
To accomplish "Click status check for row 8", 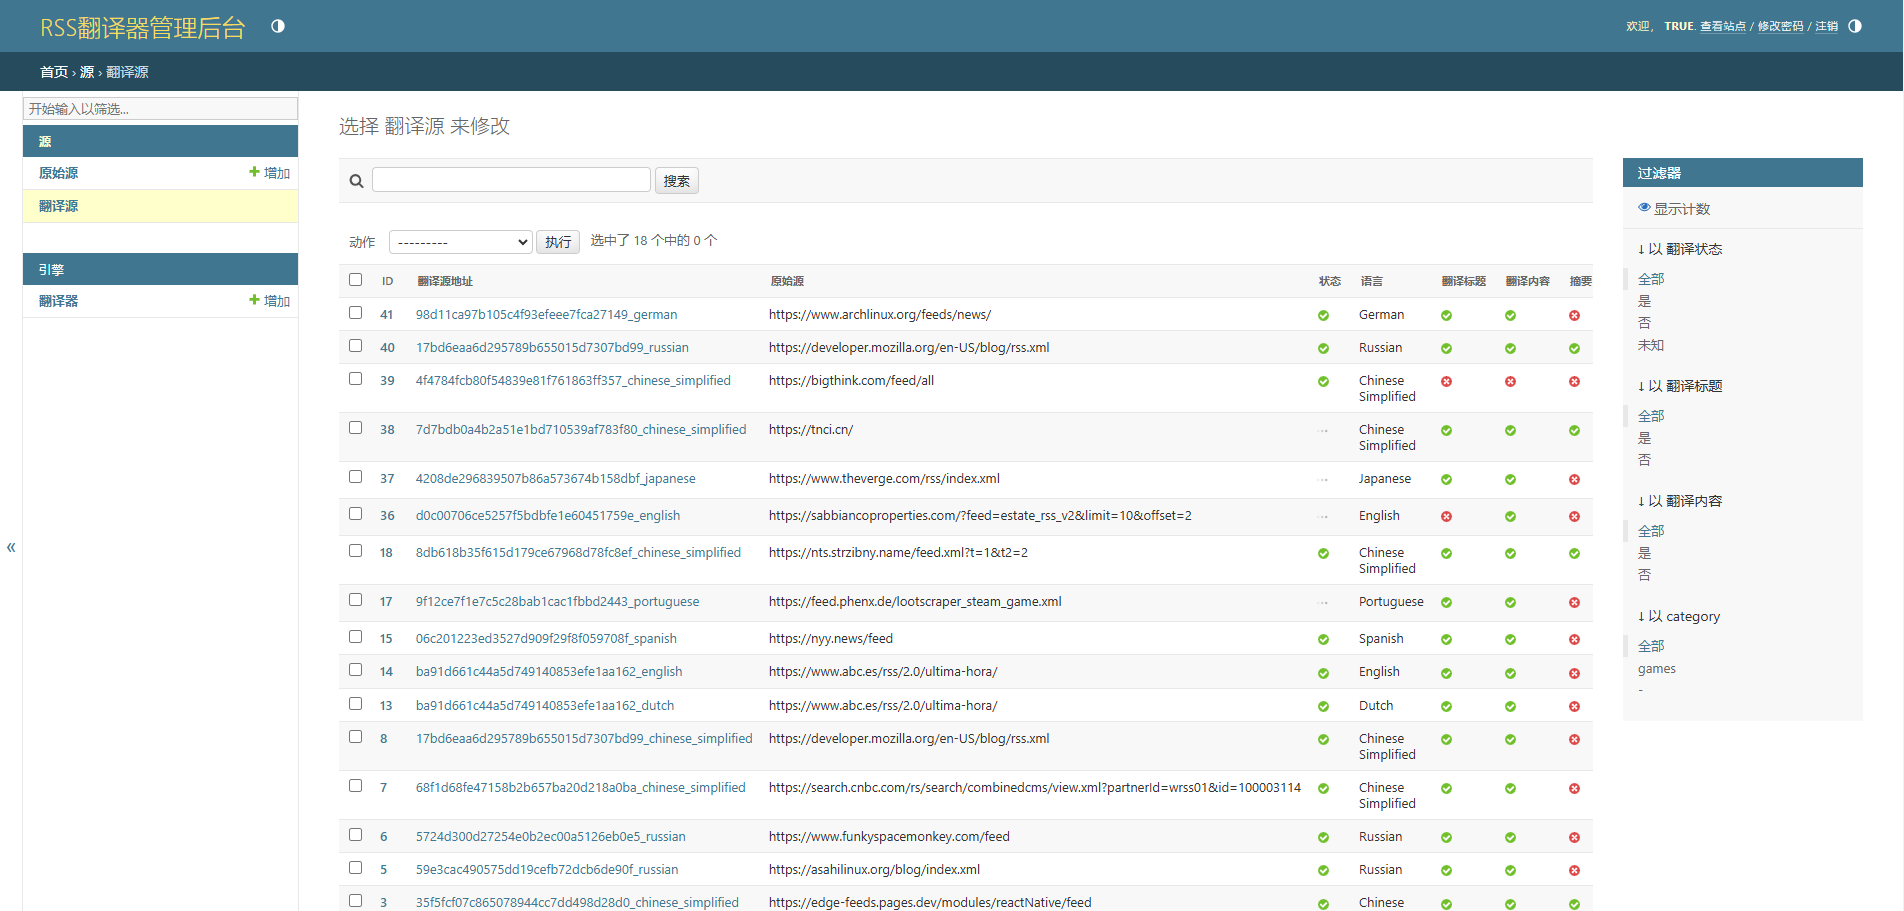I will coord(1323,740).
